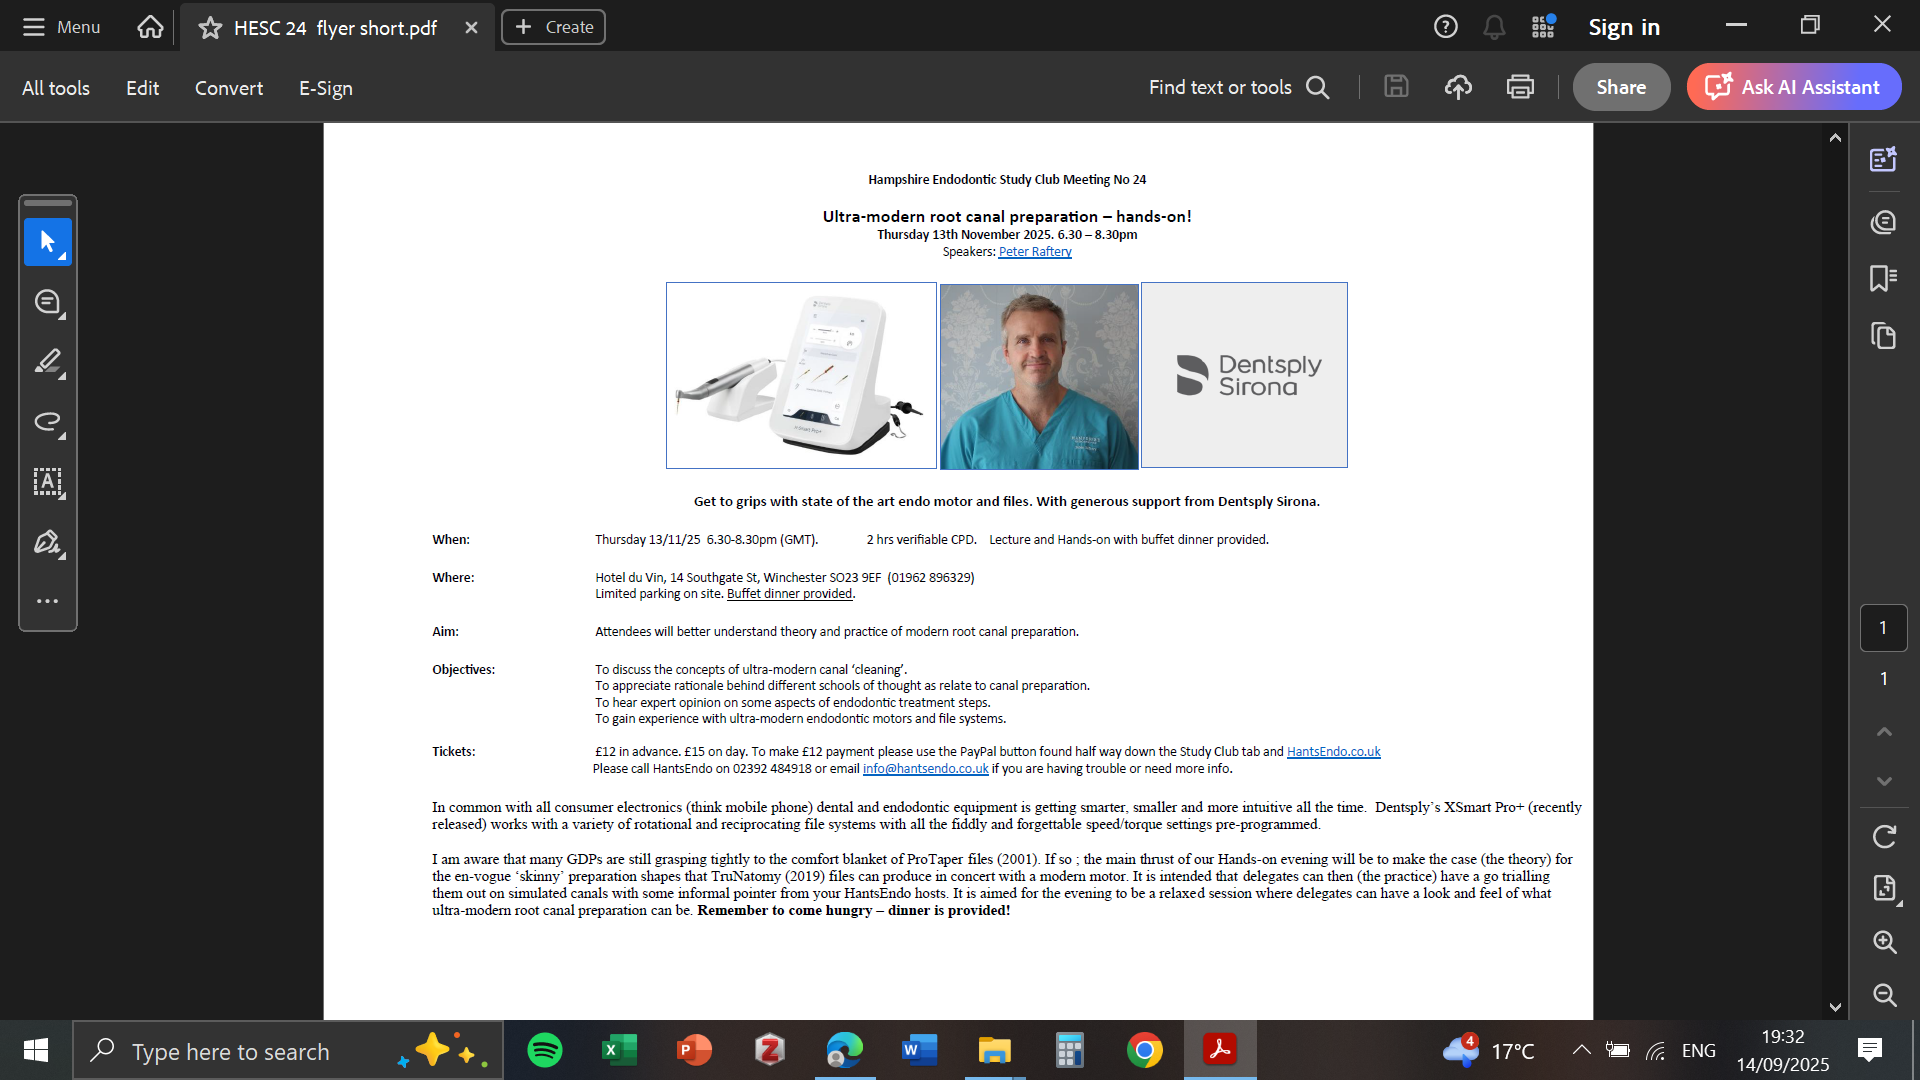Choose the Highlight pen tool
The image size is (1920, 1080).
pyautogui.click(x=48, y=362)
